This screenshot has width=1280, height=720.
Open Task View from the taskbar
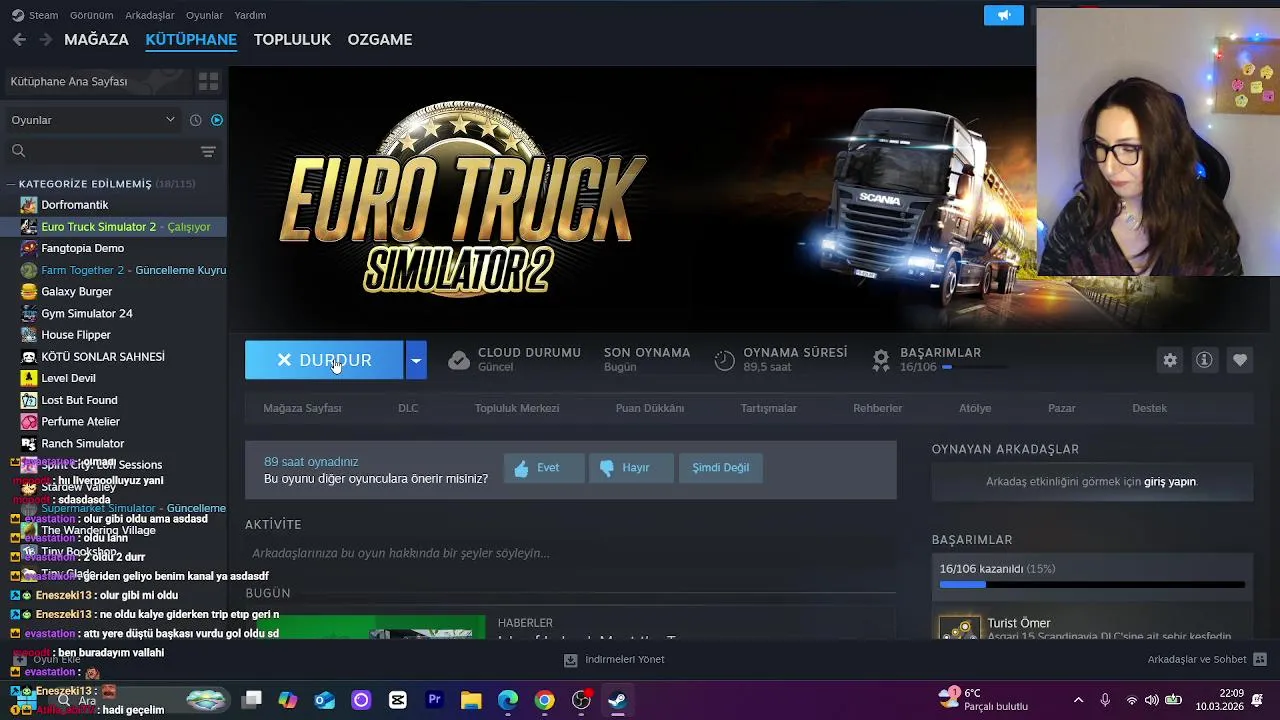[252, 700]
